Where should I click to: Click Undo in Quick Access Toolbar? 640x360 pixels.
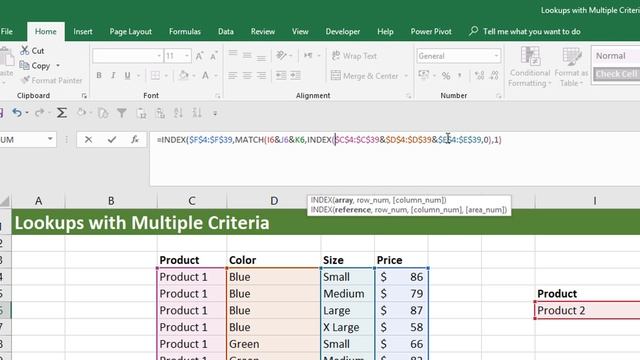pos(17,113)
